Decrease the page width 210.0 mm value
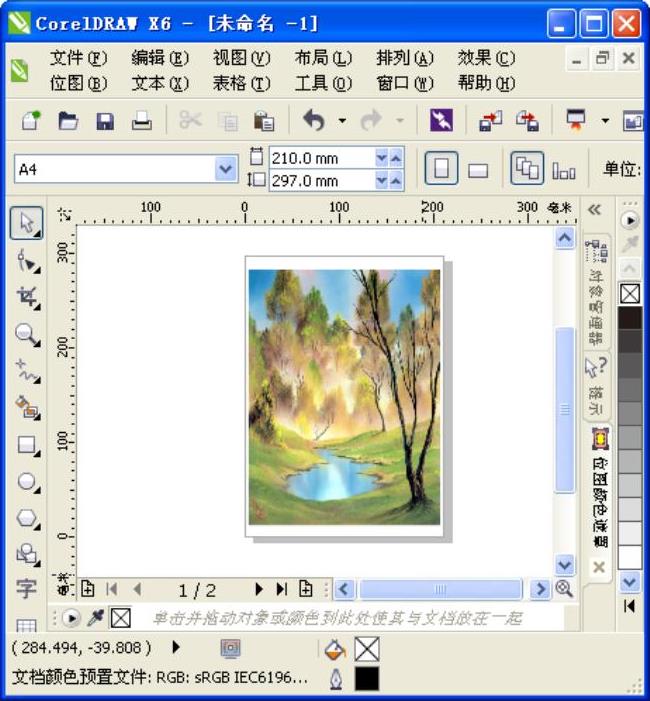 click(x=381, y=158)
